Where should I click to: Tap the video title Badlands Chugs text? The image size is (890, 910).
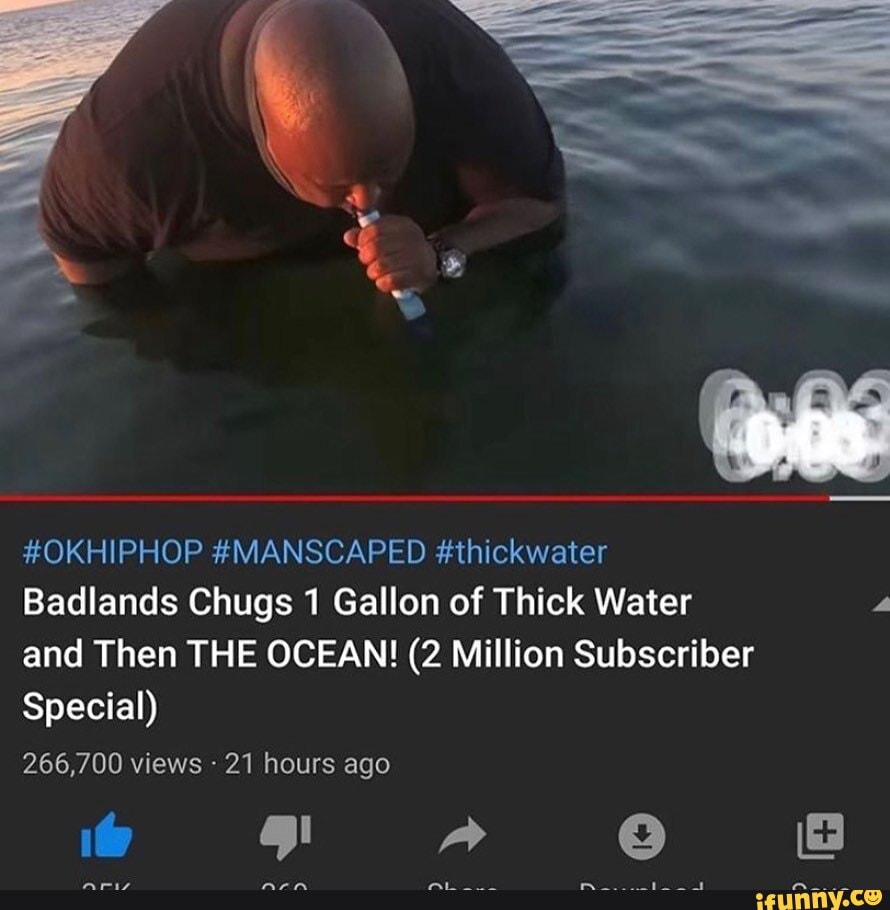[388, 653]
